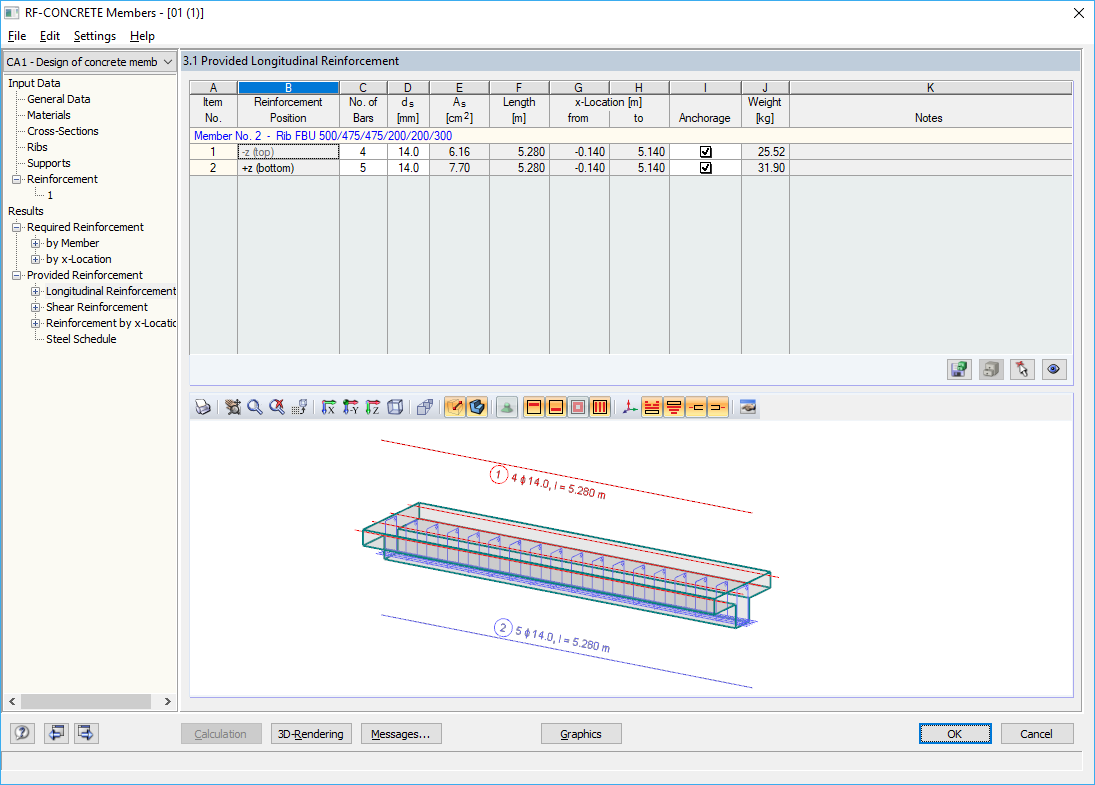Click the 3D-Rendering button
The width and height of the screenshot is (1095, 785).
click(x=311, y=734)
